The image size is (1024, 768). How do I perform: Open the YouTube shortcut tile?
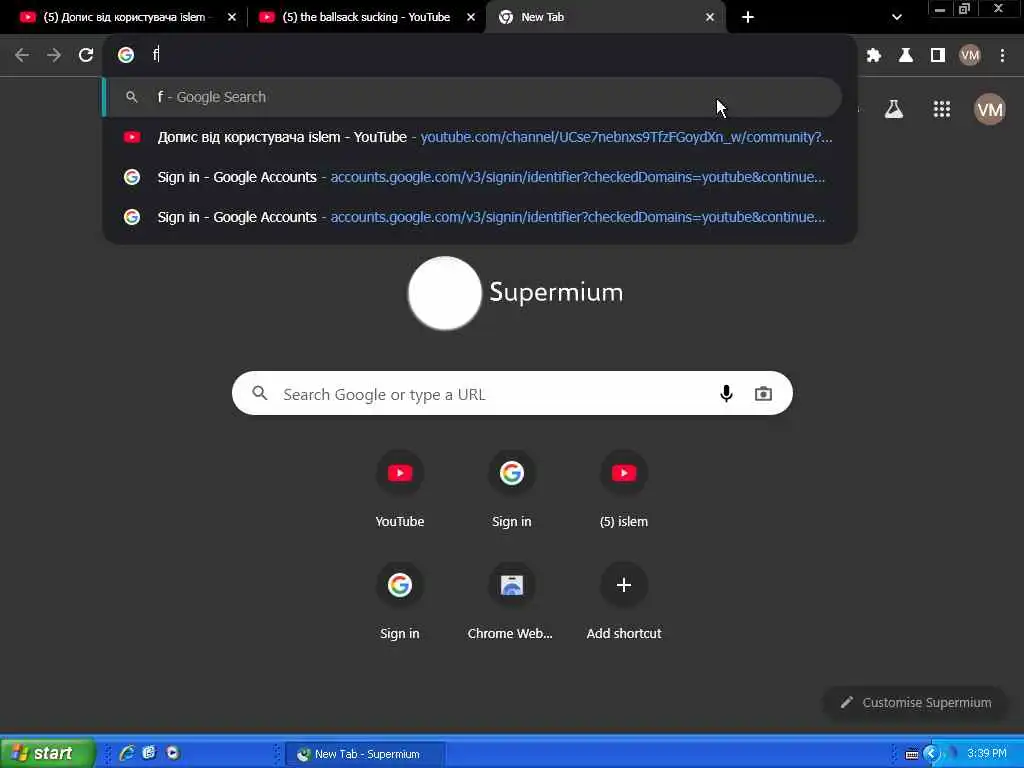pos(400,488)
